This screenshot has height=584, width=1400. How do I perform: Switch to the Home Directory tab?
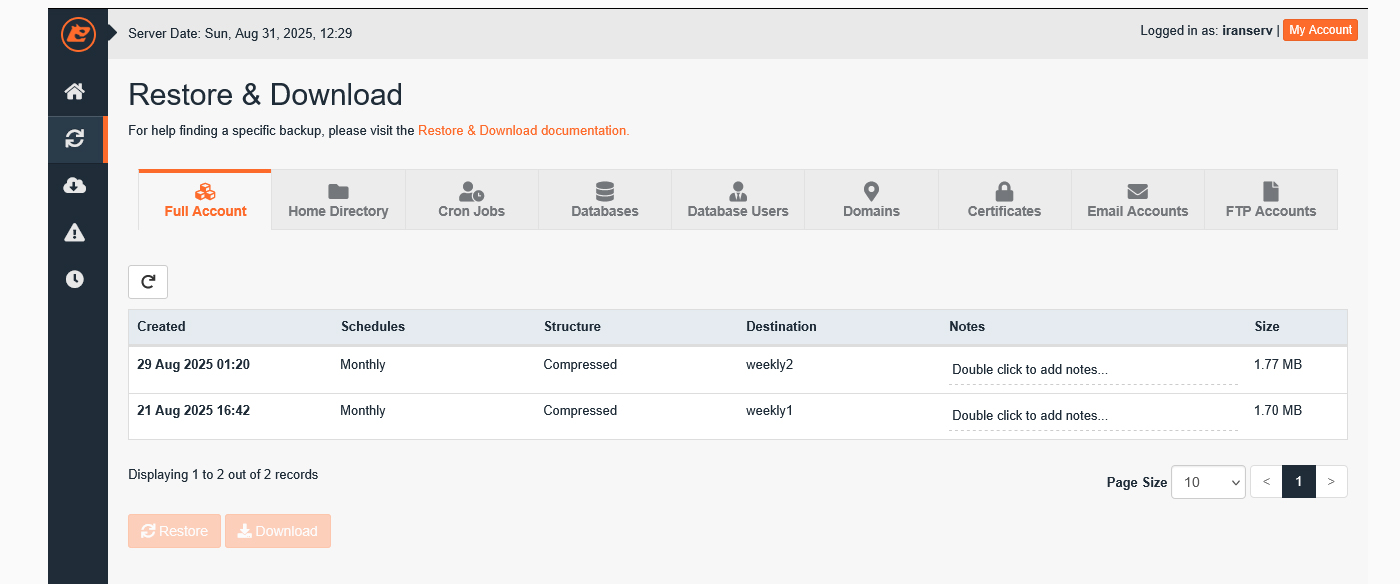point(338,200)
